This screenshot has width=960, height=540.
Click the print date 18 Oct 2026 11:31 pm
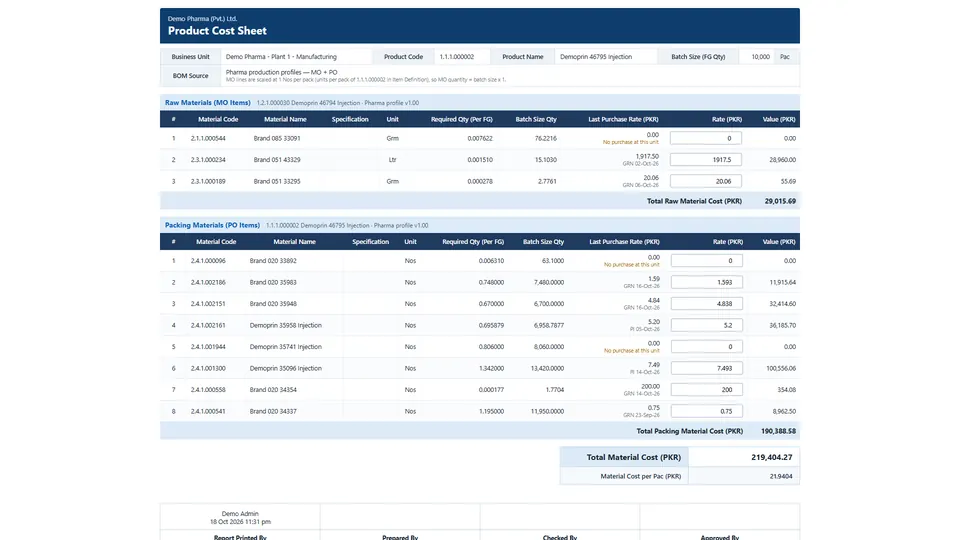coord(240,522)
